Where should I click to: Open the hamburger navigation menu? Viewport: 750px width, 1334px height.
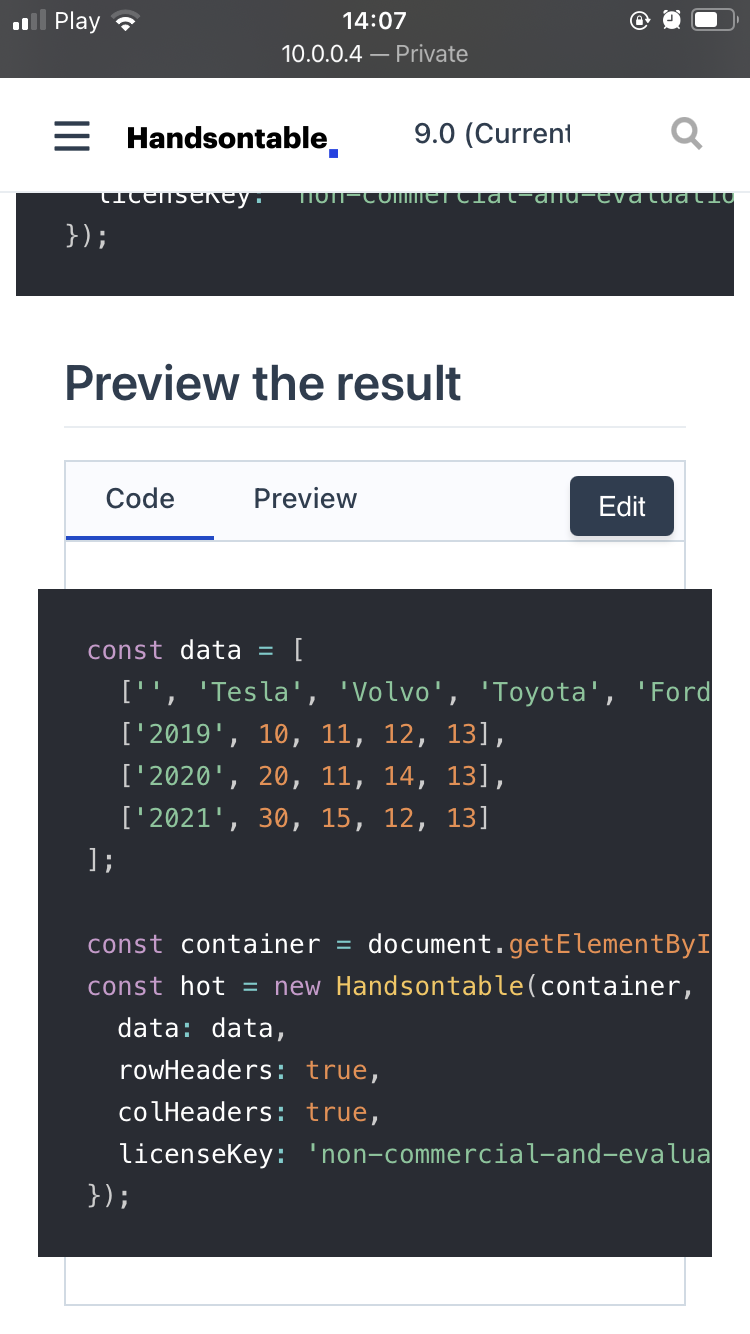click(71, 136)
